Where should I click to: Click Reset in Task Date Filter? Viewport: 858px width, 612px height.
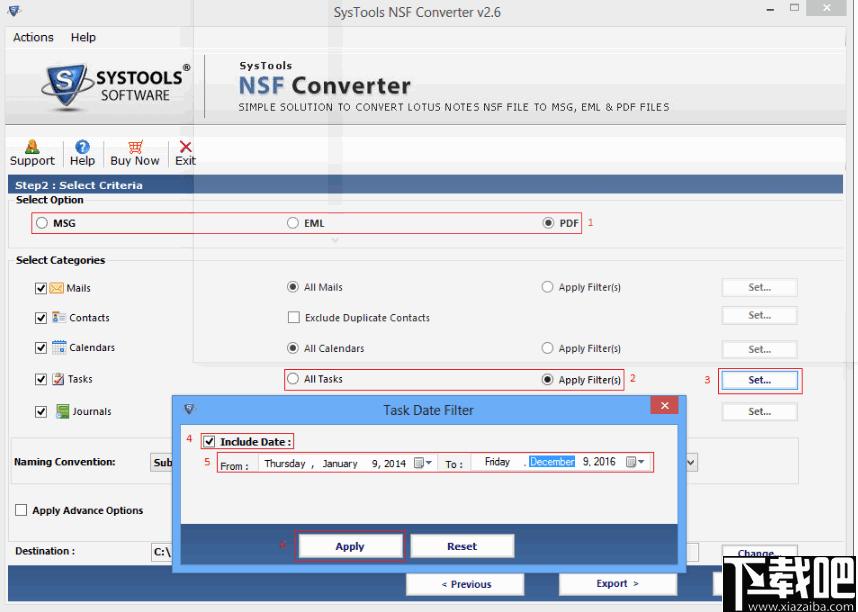click(x=462, y=546)
